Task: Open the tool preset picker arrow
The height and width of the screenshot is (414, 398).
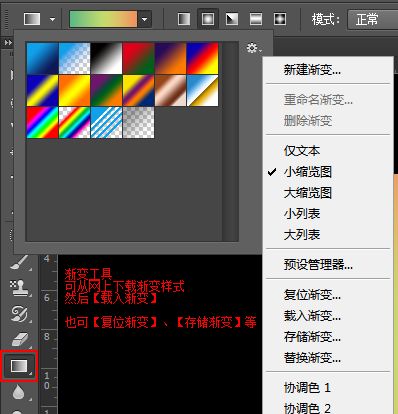Action: [x=52, y=19]
